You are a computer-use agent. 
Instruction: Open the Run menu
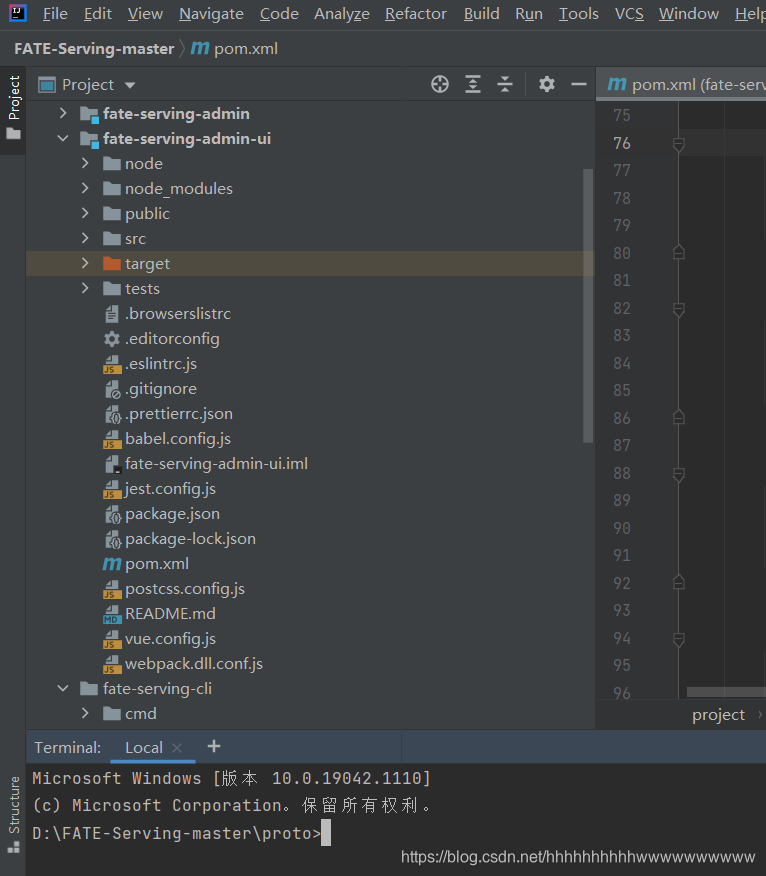point(529,13)
